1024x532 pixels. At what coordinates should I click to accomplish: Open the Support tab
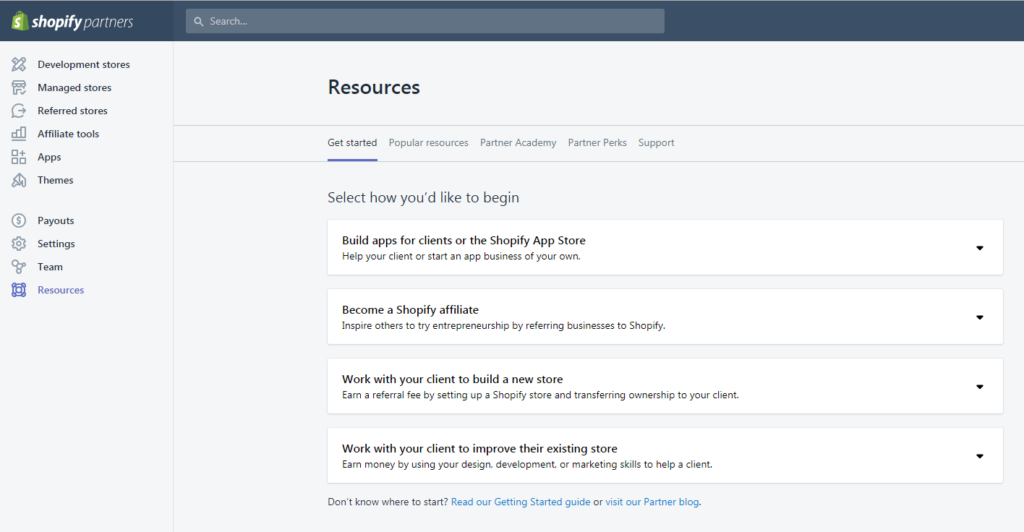[656, 143]
